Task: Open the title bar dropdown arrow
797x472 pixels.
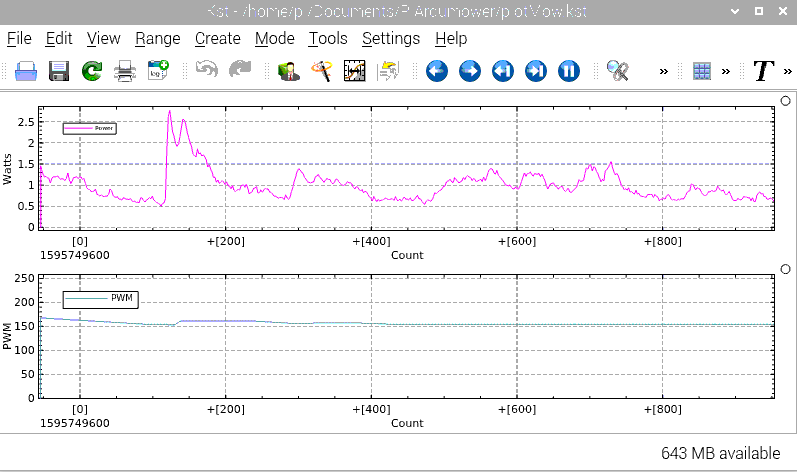Action: pos(735,11)
